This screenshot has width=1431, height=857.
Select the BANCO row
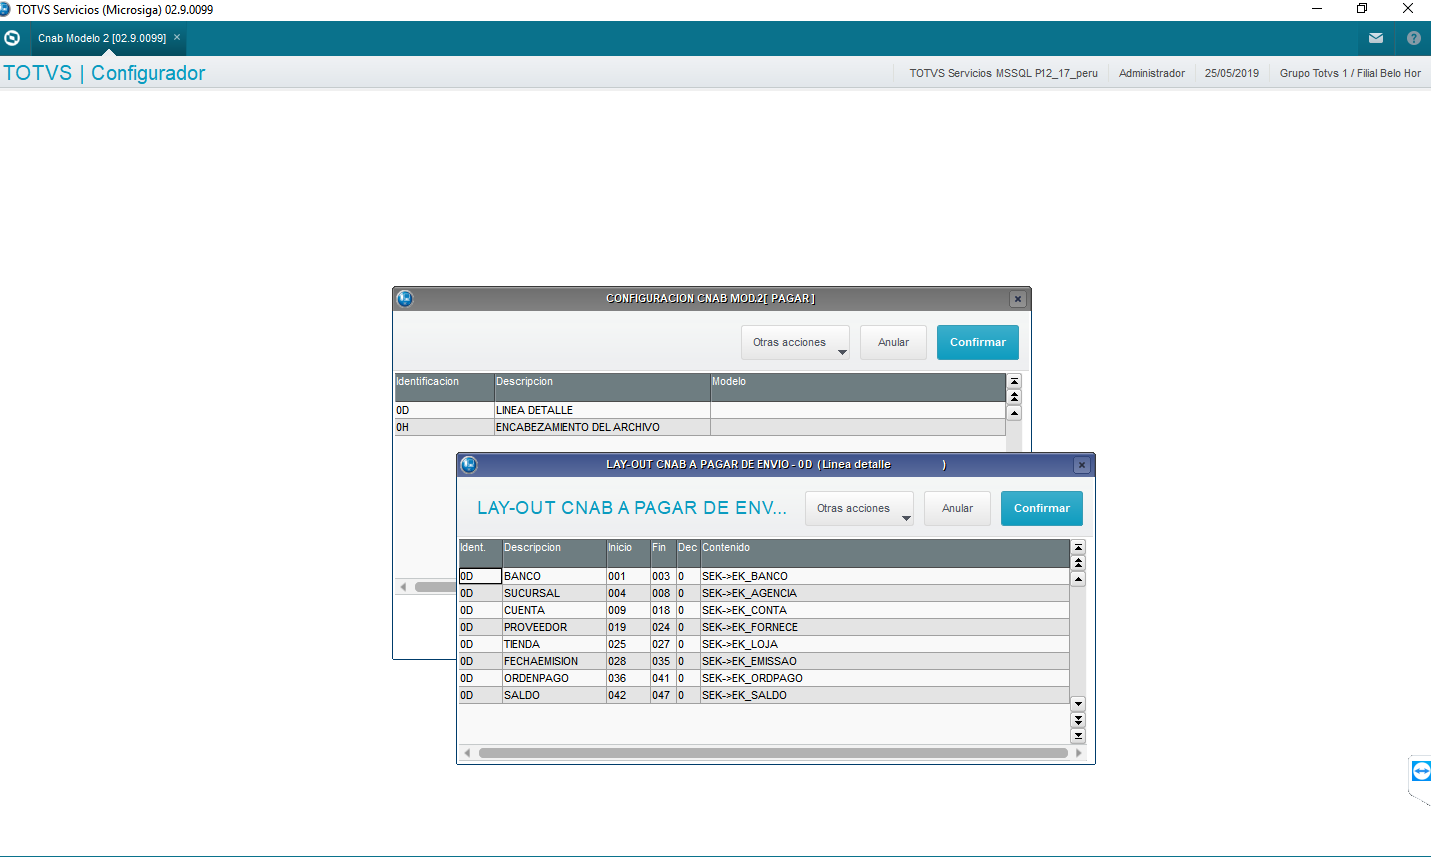764,576
